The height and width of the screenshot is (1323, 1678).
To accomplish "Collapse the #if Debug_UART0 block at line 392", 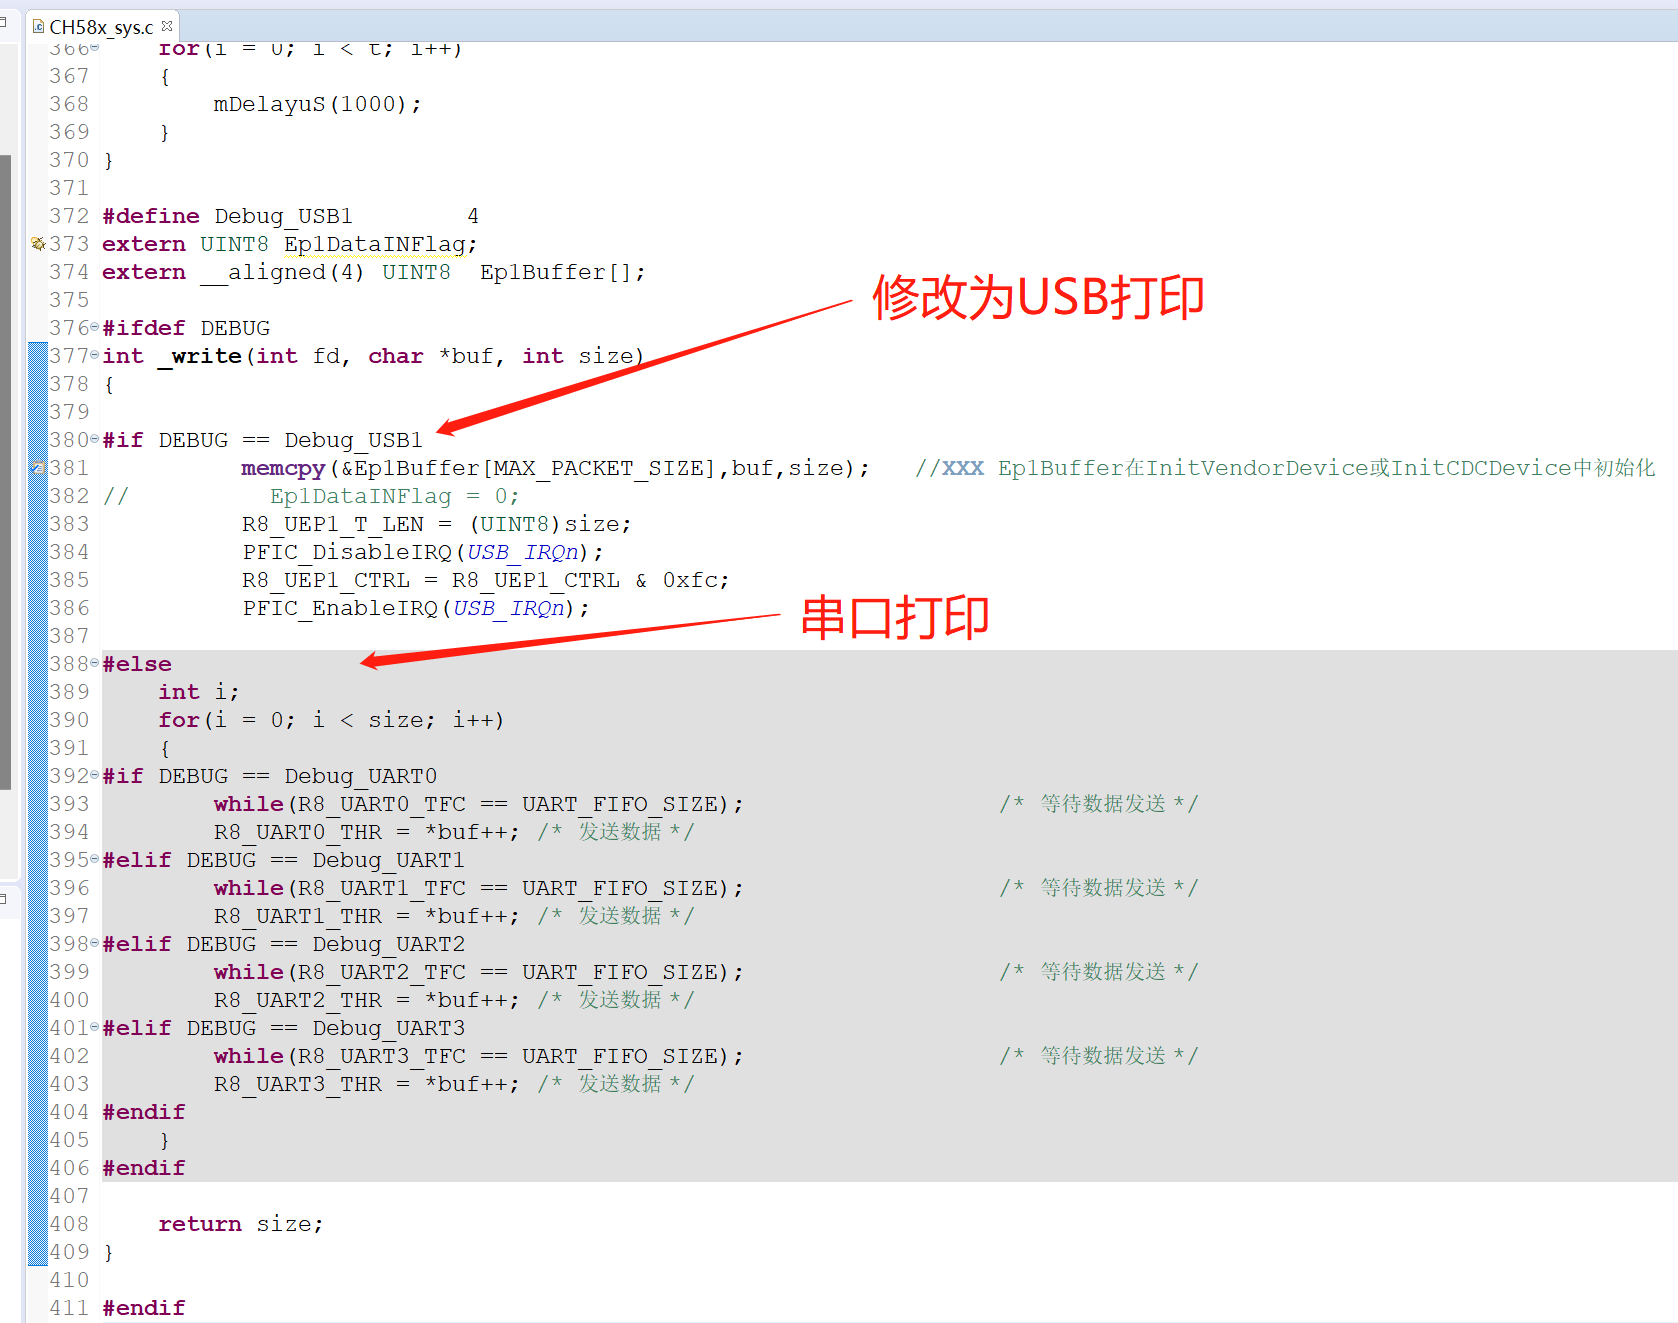I will point(95,776).
